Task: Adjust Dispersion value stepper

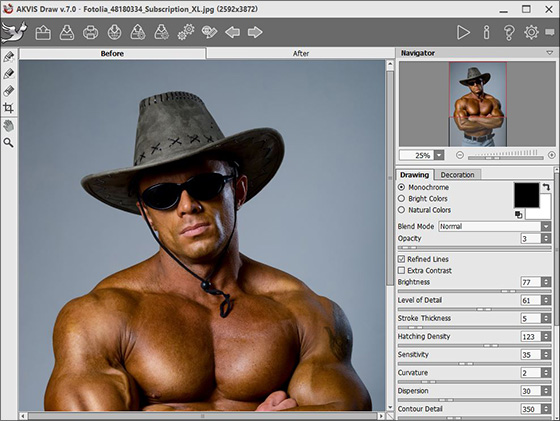Action: click(x=546, y=391)
